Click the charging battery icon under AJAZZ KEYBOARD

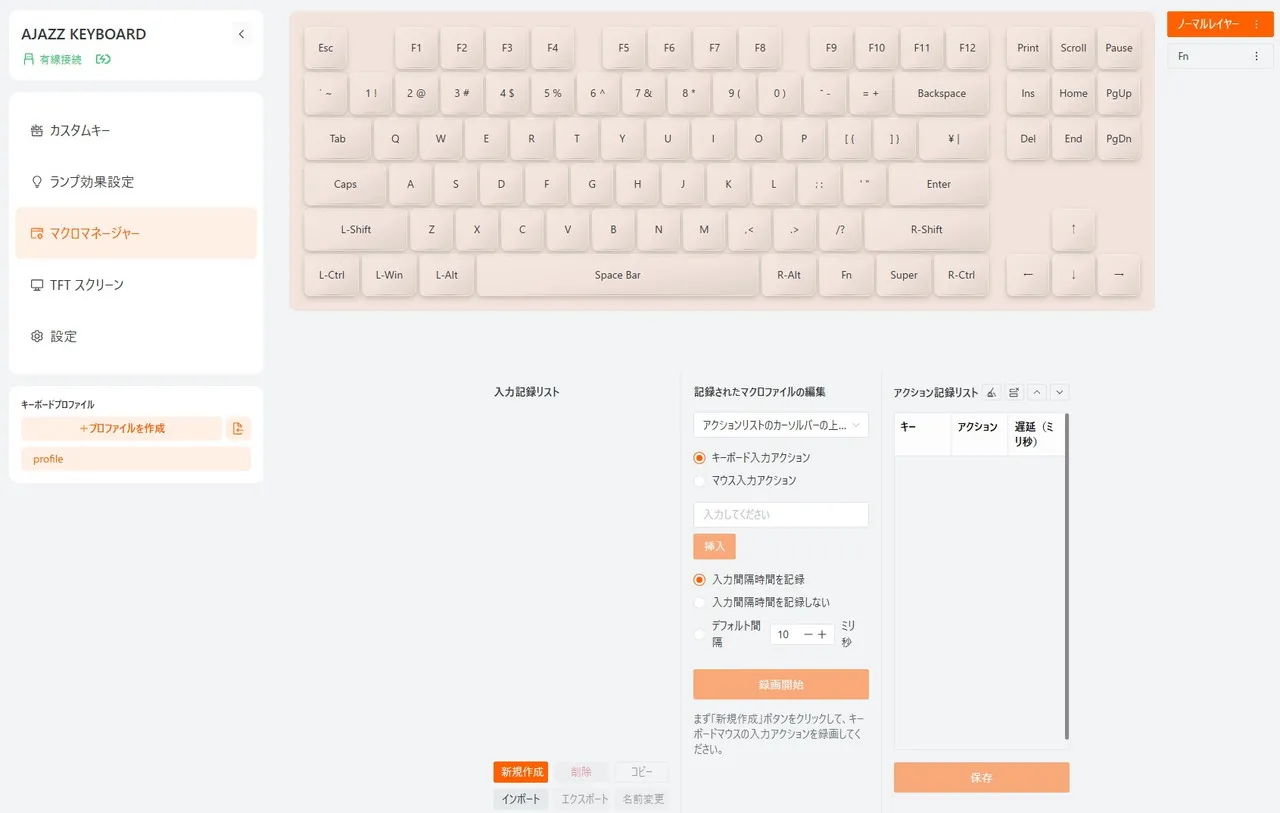click(x=103, y=59)
